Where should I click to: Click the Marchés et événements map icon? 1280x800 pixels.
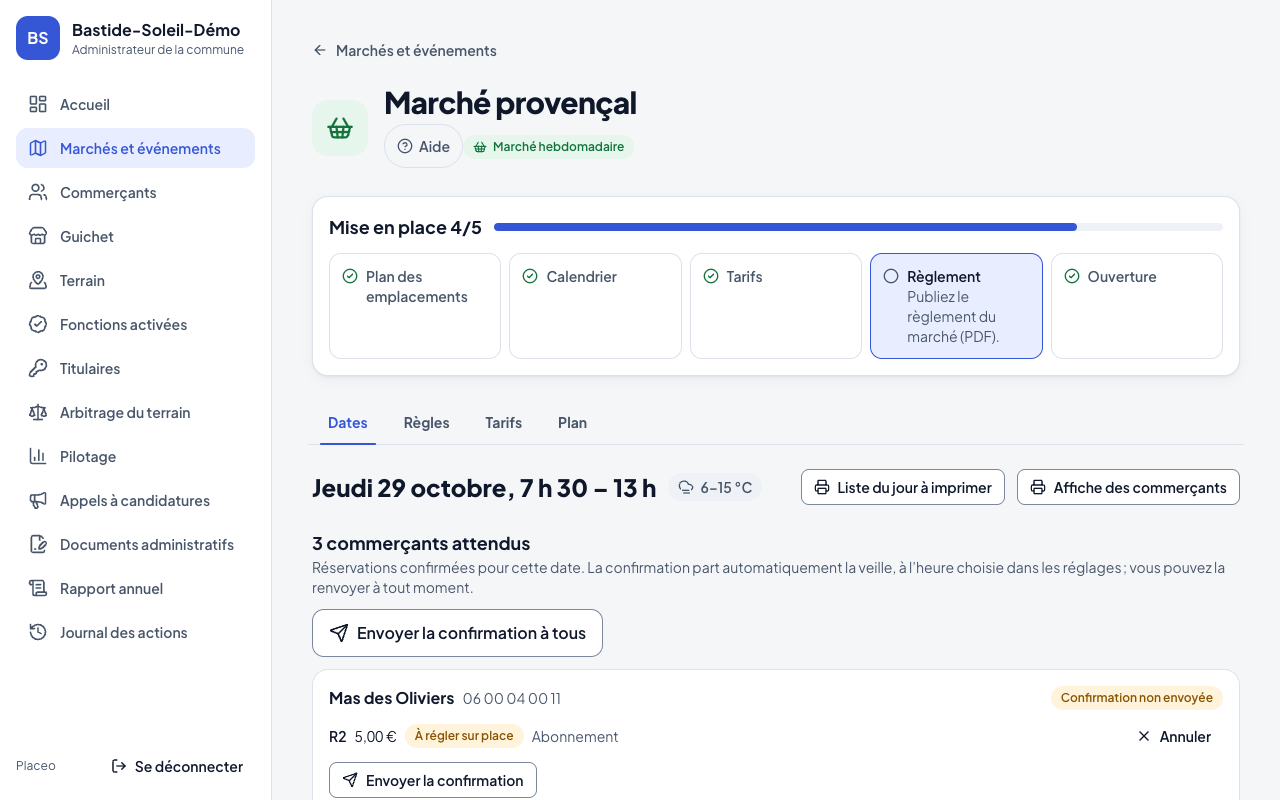coord(38,148)
